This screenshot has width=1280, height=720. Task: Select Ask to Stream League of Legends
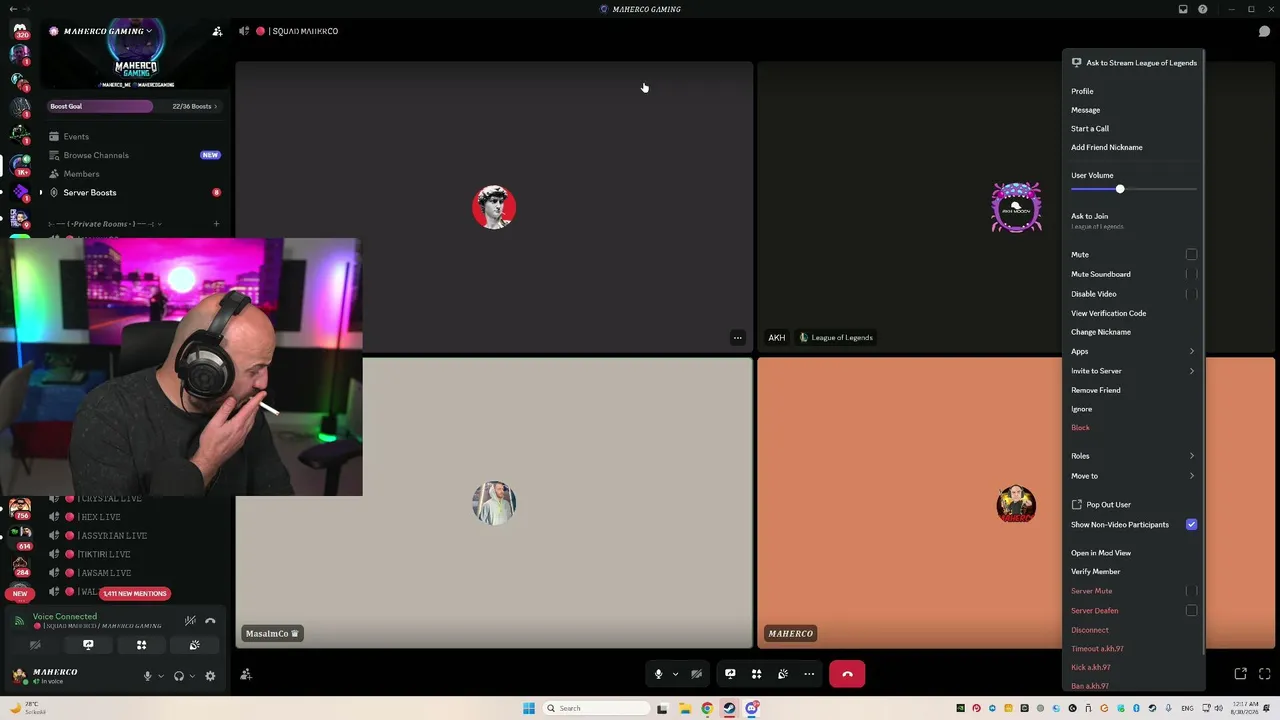click(x=1133, y=62)
